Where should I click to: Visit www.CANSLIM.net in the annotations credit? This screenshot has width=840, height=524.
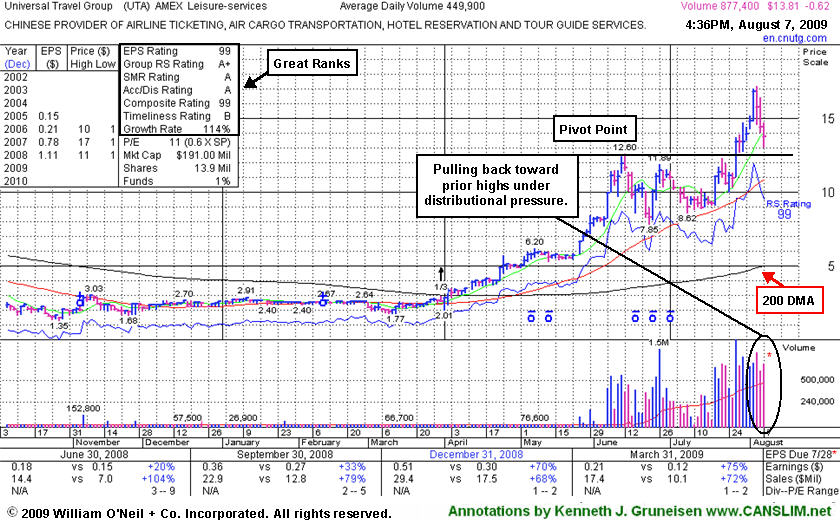point(769,511)
